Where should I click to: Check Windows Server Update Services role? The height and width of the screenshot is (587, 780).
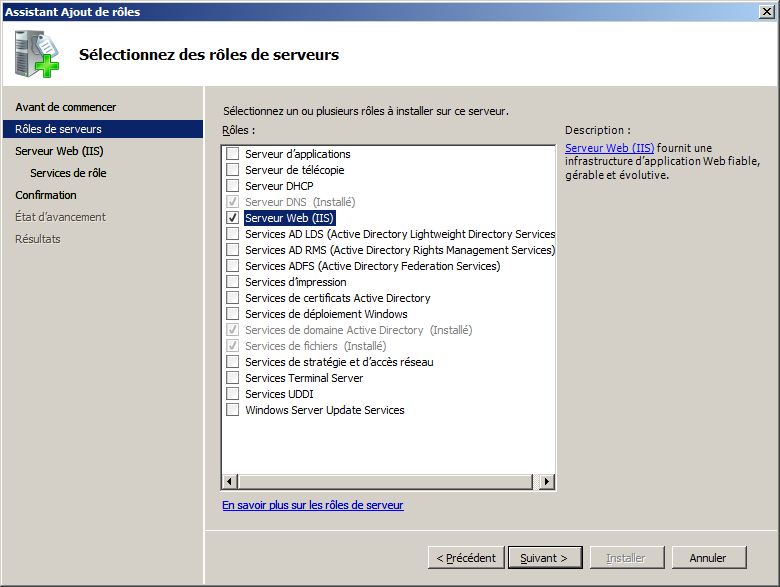(232, 410)
